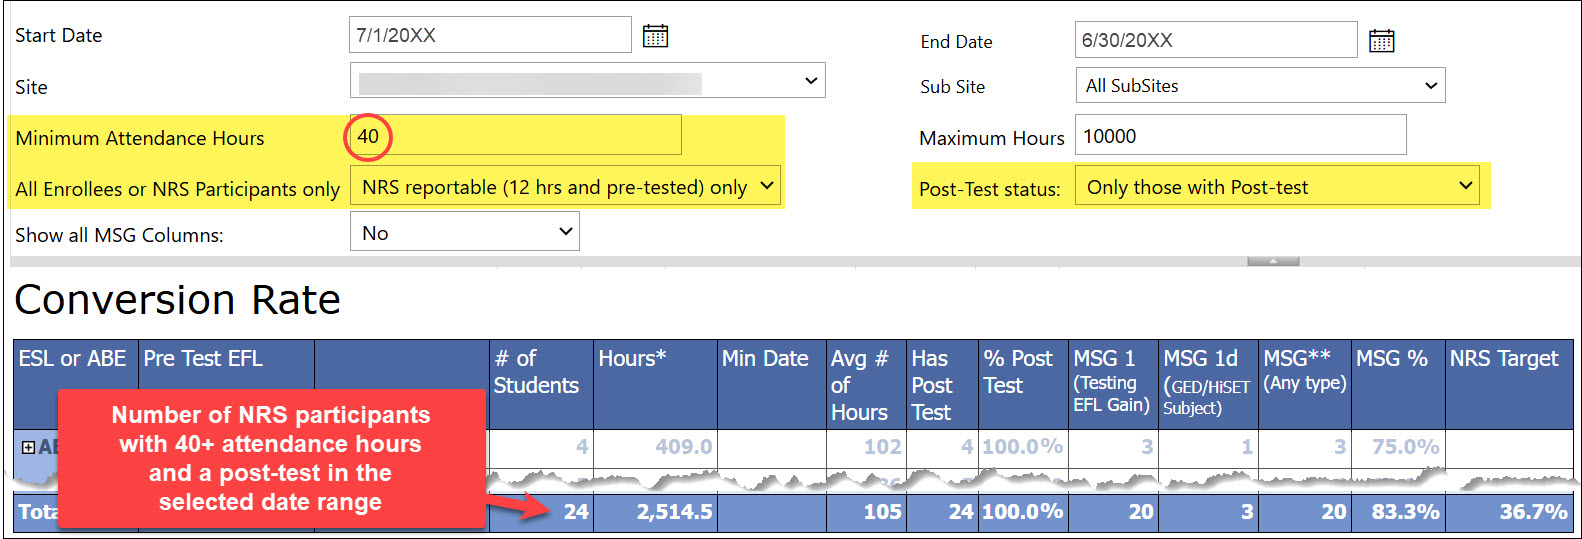1582x539 pixels.
Task: Click the Maximum Hours input field
Action: [1240, 136]
